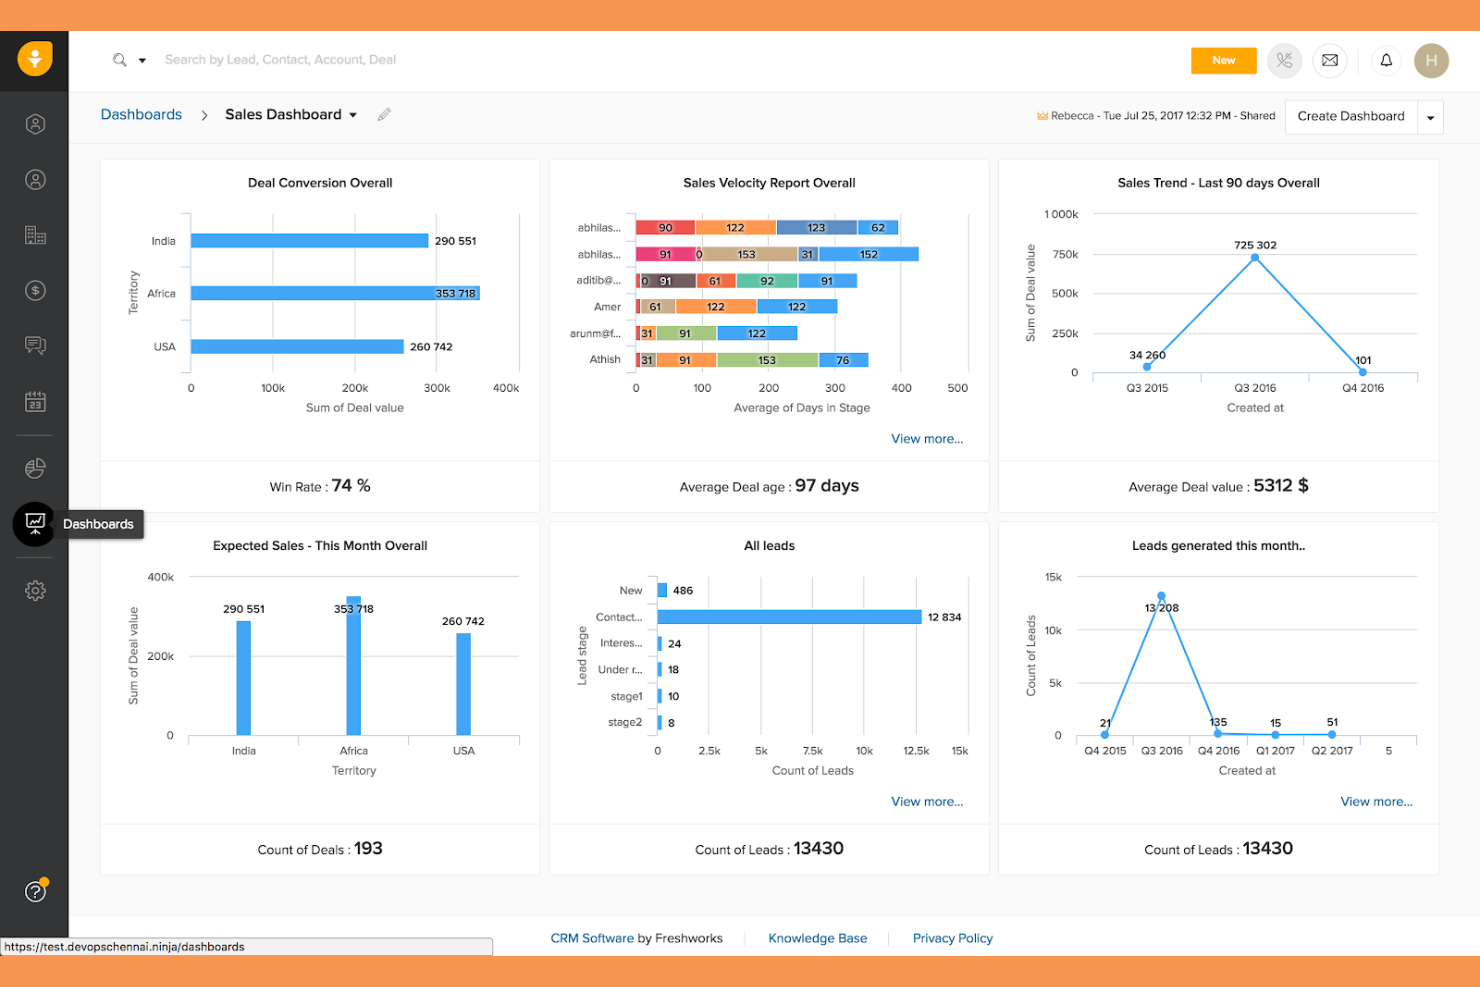Open the user avatar H menu

pos(1431,60)
